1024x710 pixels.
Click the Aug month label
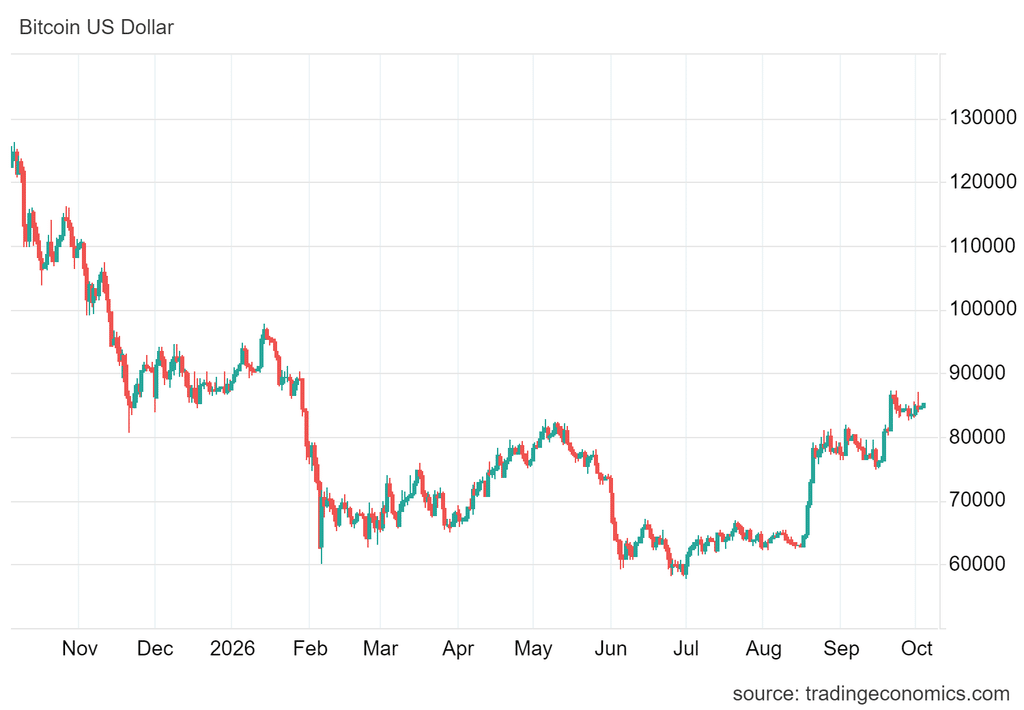tap(763, 649)
